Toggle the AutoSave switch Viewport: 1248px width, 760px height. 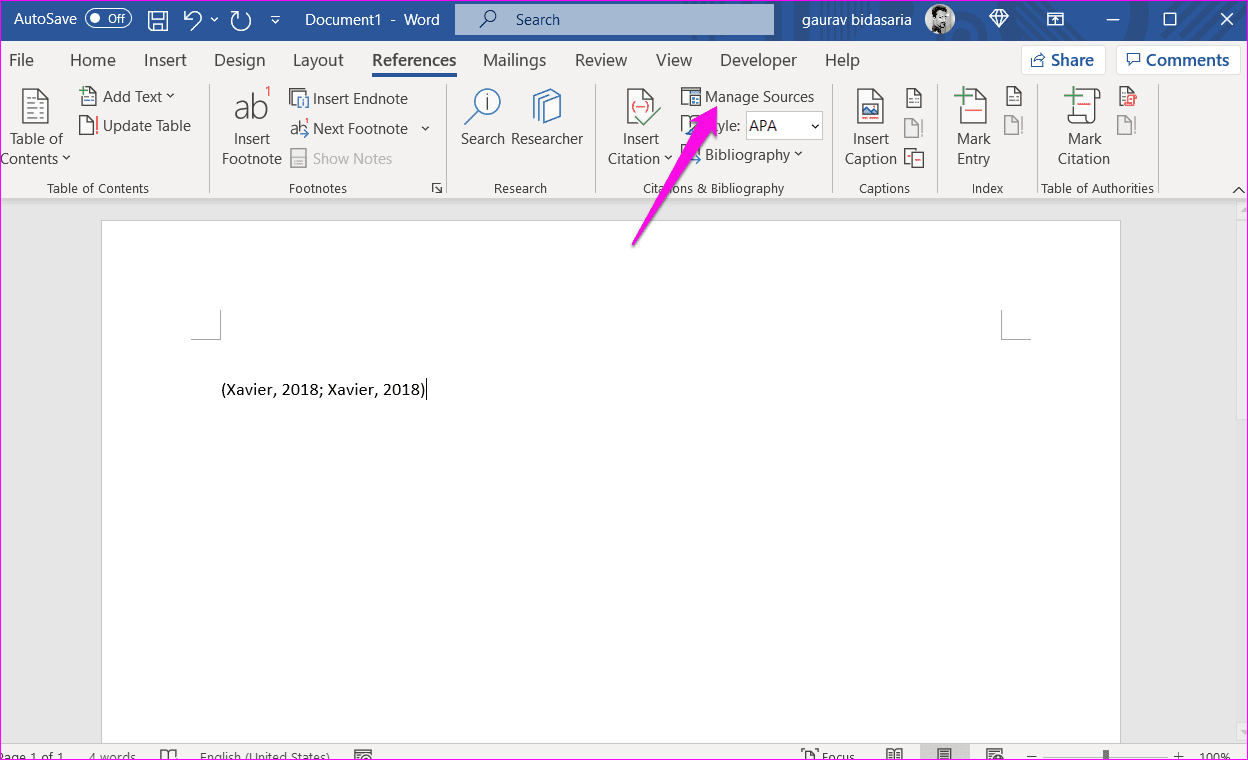108,19
